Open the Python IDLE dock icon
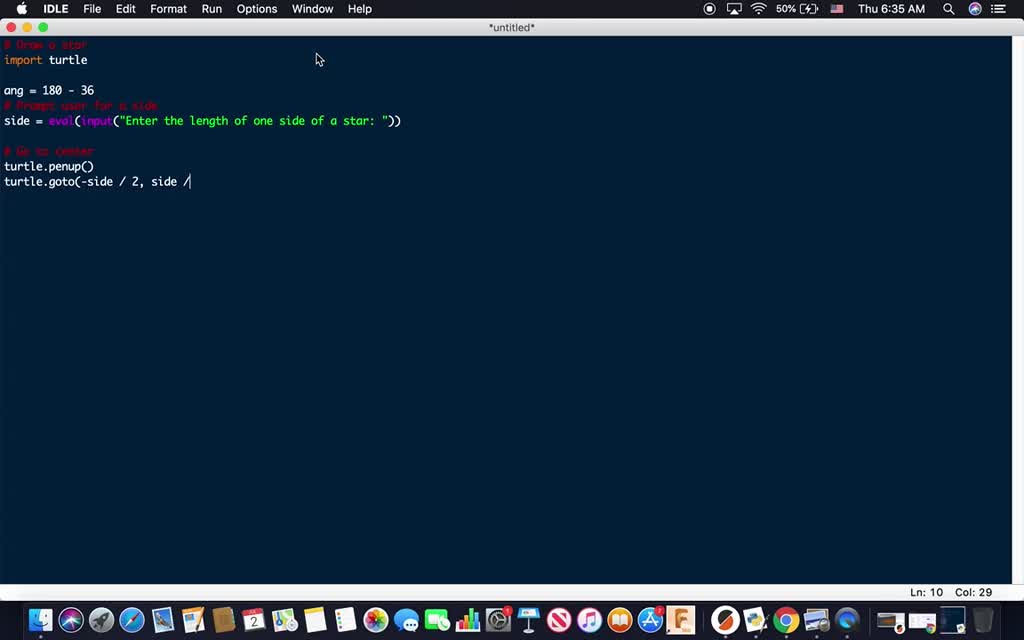Viewport: 1024px width, 640px height. (755, 620)
